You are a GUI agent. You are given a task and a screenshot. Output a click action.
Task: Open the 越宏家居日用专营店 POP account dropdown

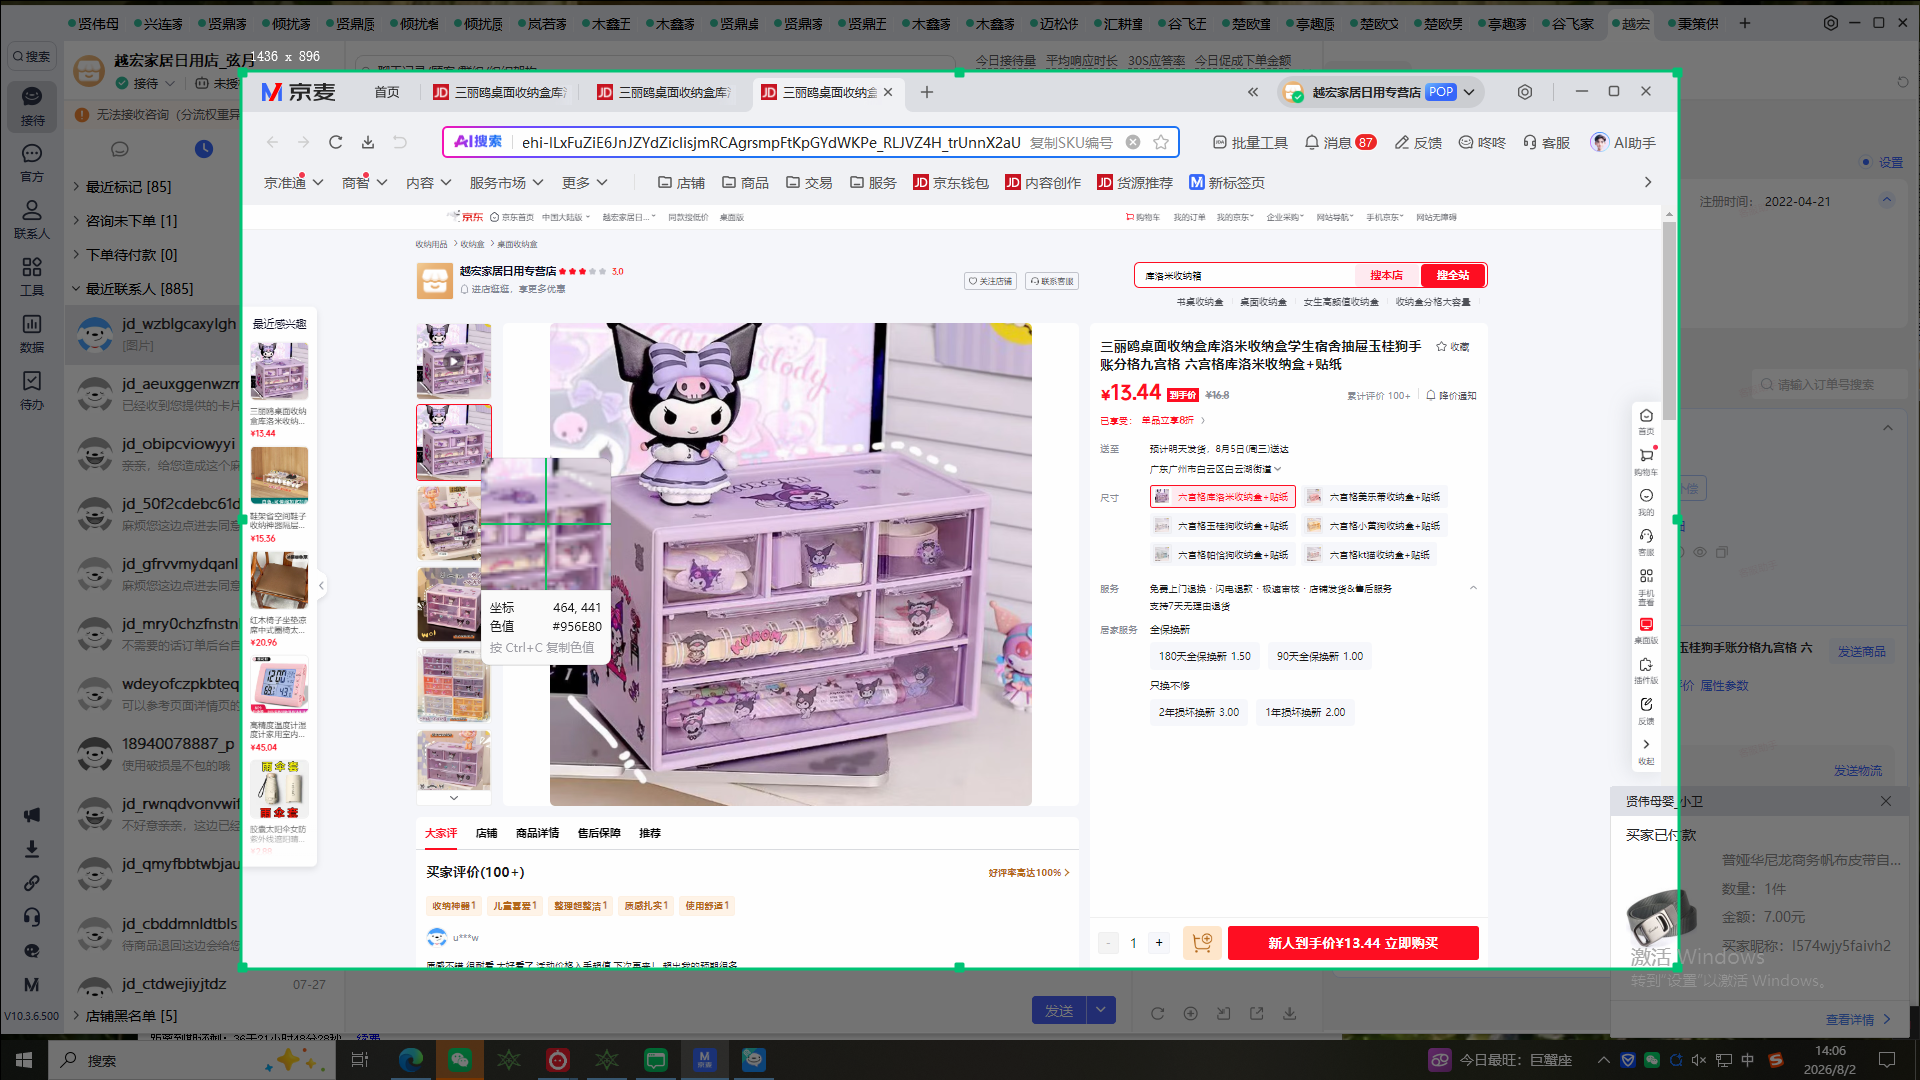coord(1380,92)
